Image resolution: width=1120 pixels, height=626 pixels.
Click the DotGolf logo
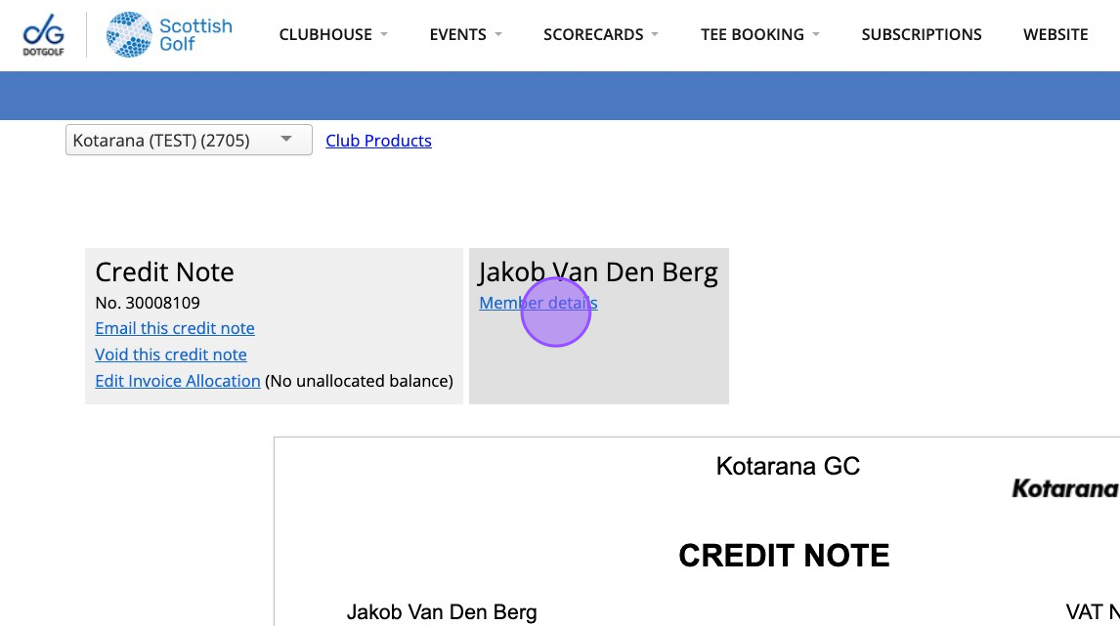[43, 35]
